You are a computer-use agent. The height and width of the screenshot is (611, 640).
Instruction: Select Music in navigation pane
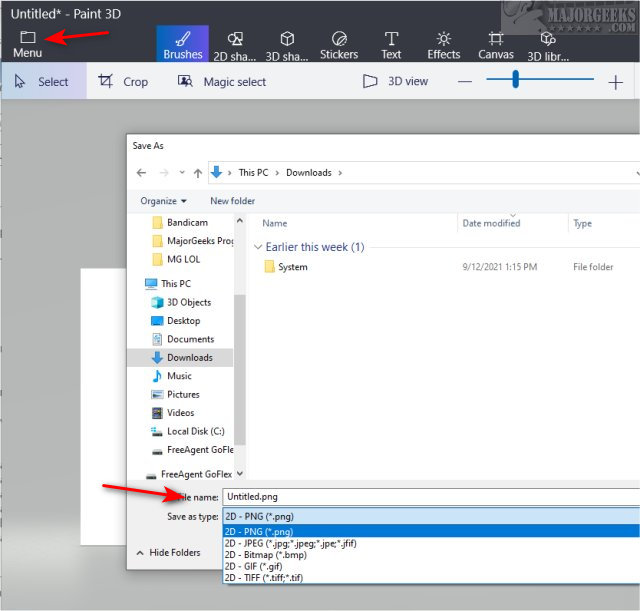[171, 376]
